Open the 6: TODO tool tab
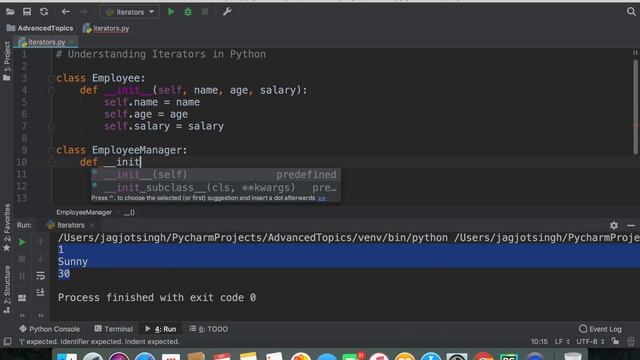The width and height of the screenshot is (640, 360). click(209, 329)
